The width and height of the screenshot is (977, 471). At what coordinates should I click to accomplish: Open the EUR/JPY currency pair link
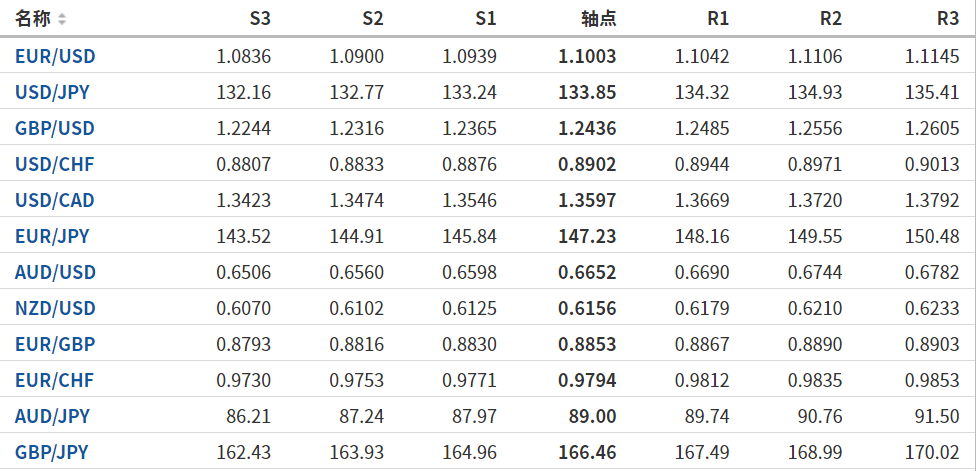[x=52, y=236]
